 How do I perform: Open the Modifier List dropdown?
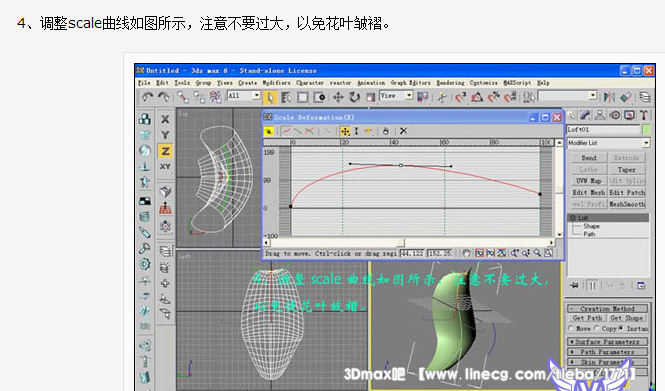[x=608, y=143]
